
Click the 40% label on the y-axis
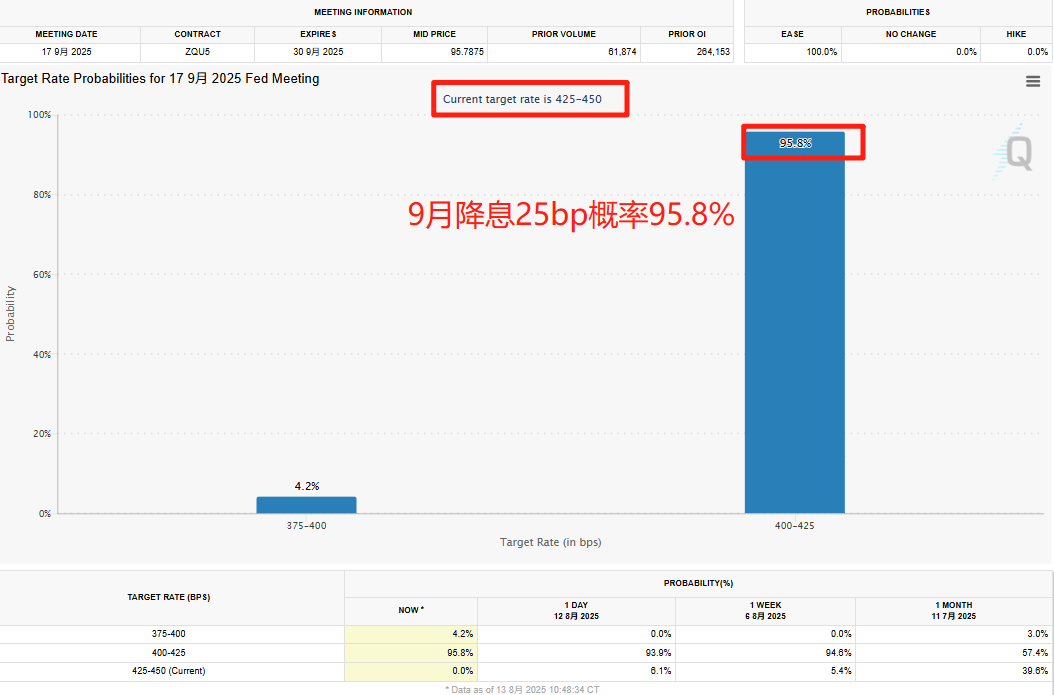[x=42, y=354]
